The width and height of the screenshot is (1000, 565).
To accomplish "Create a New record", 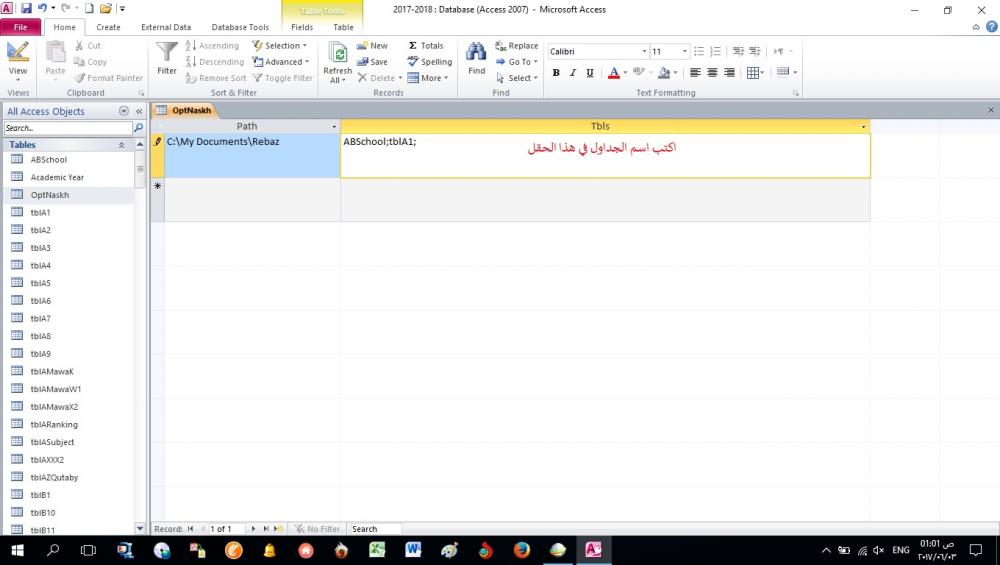I will tap(372, 45).
